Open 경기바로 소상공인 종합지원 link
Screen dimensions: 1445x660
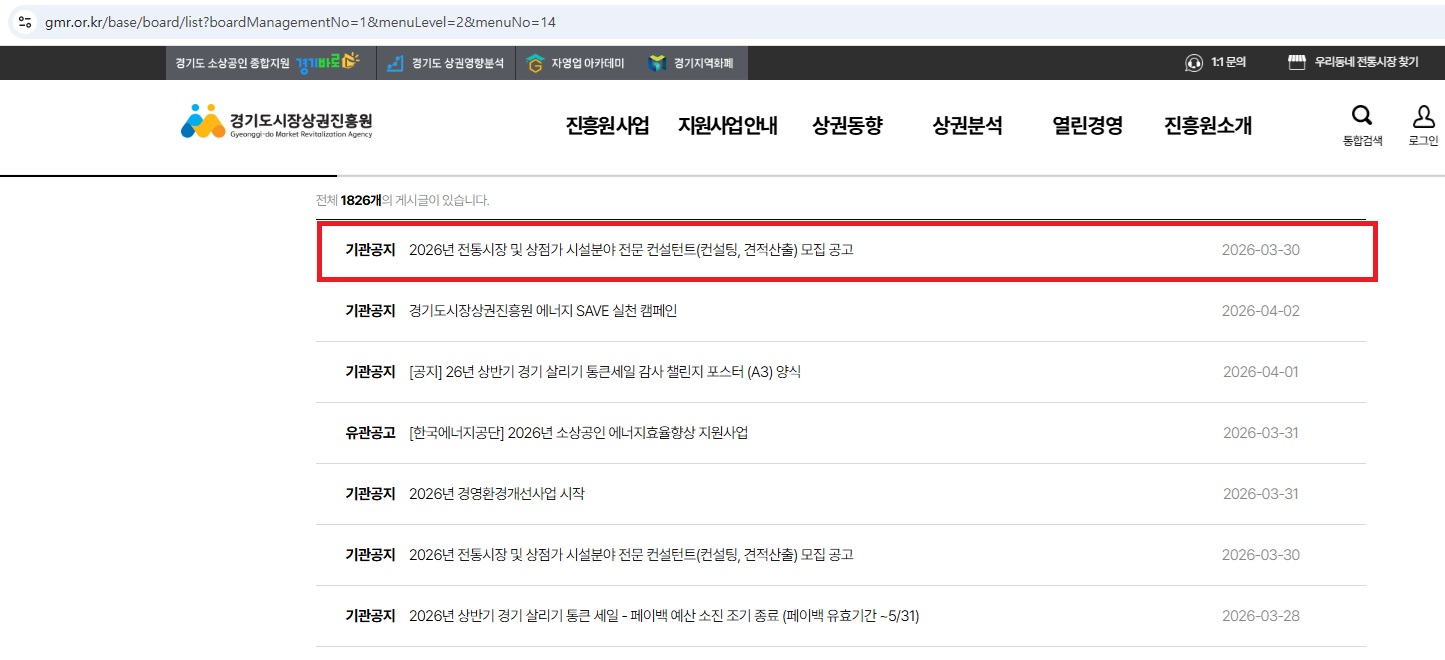[x=267, y=63]
